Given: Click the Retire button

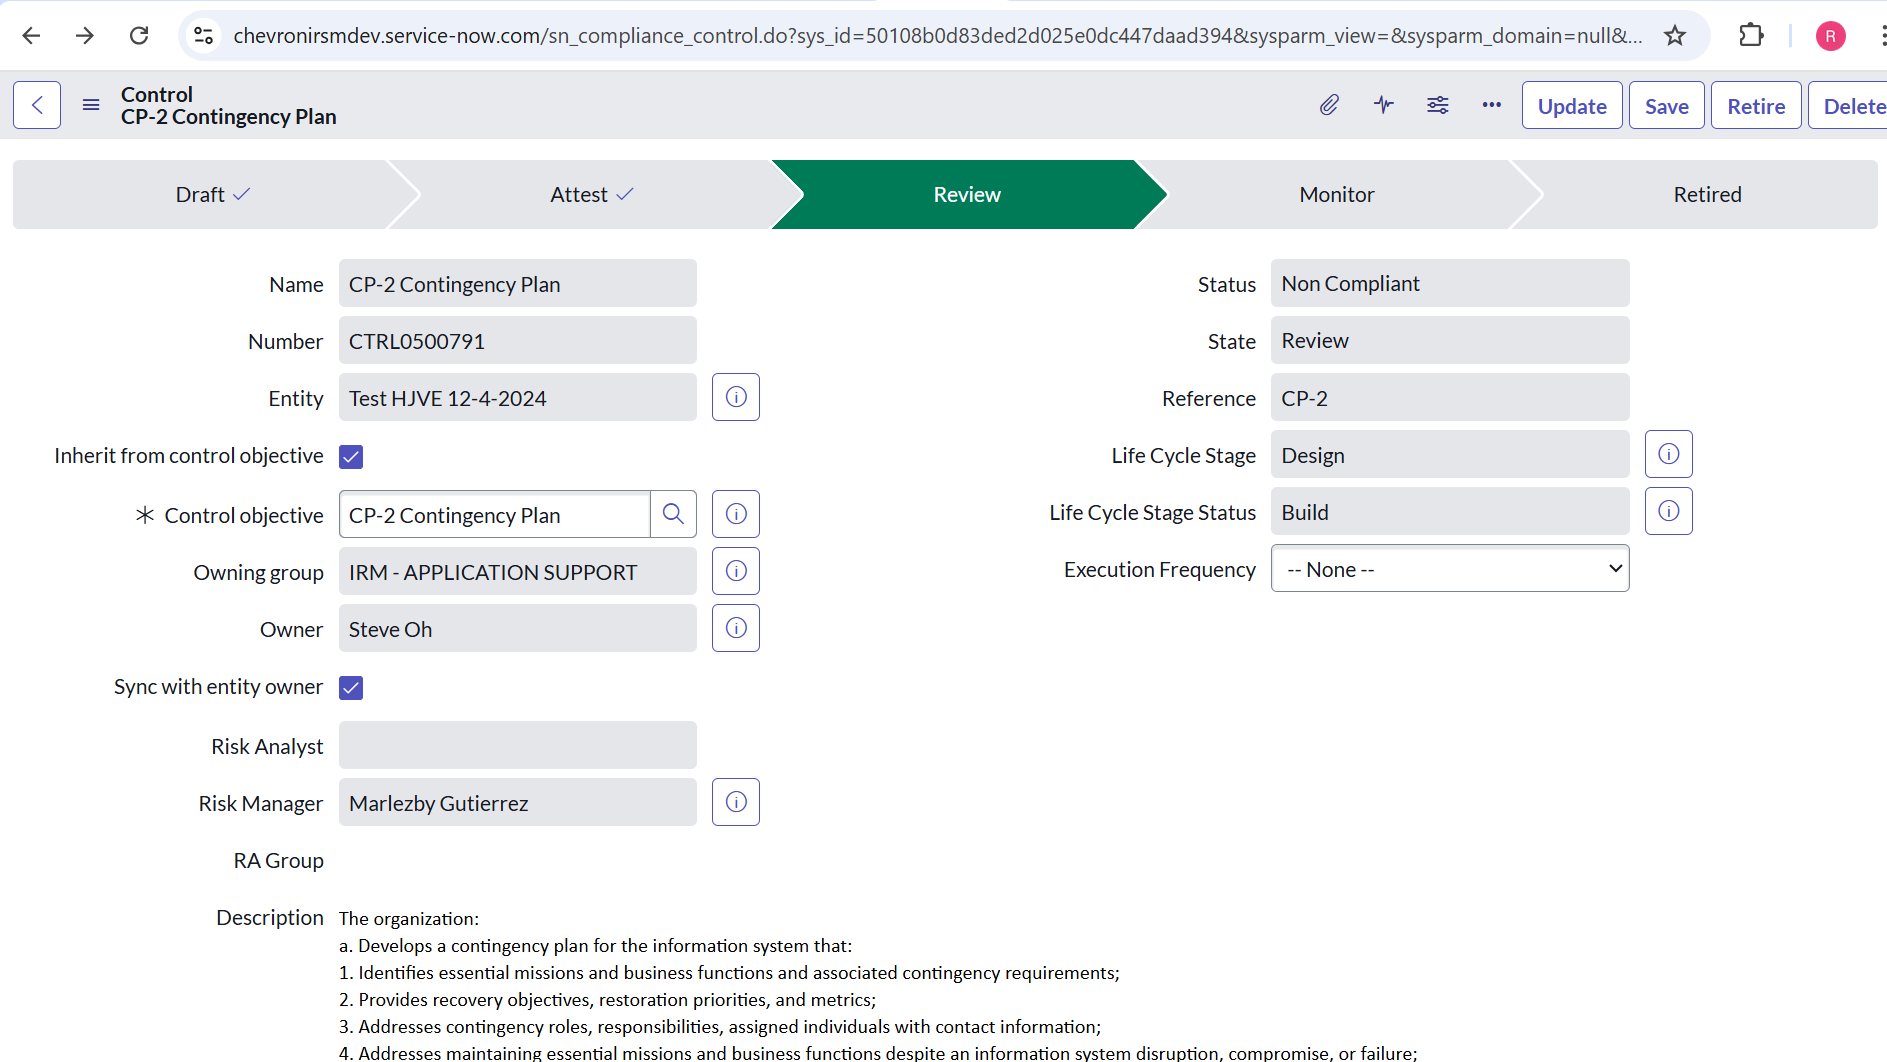Looking at the screenshot, I should click(1756, 105).
